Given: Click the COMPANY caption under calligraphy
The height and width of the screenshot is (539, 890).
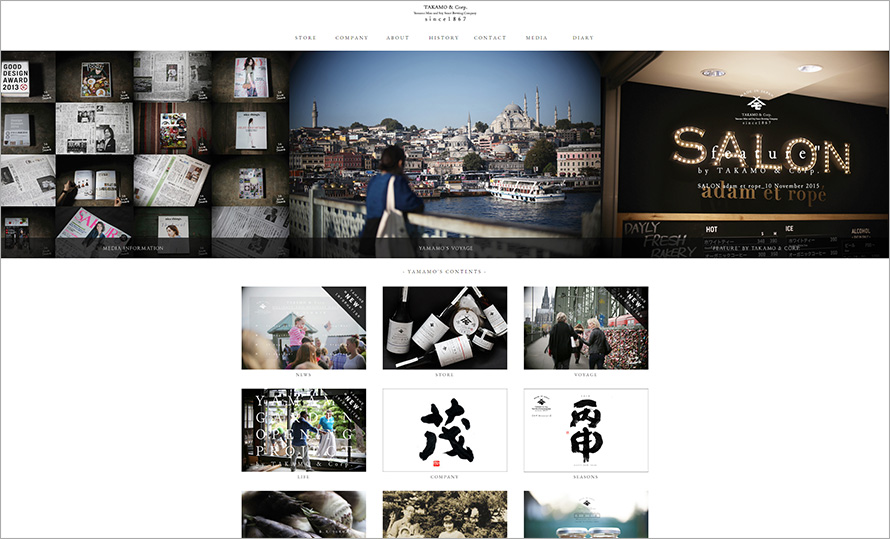Looking at the screenshot, I should click(444, 477).
